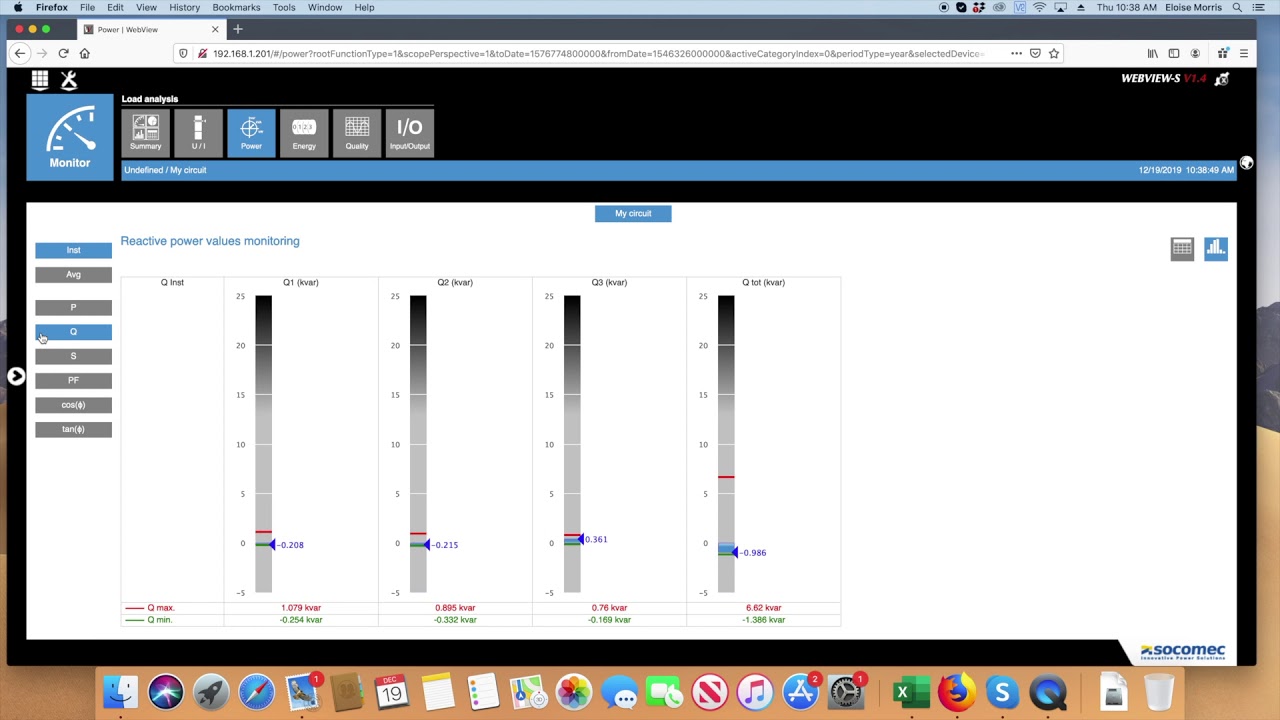Click the Socomec logo
The width and height of the screenshot is (1280, 720).
(1183, 652)
